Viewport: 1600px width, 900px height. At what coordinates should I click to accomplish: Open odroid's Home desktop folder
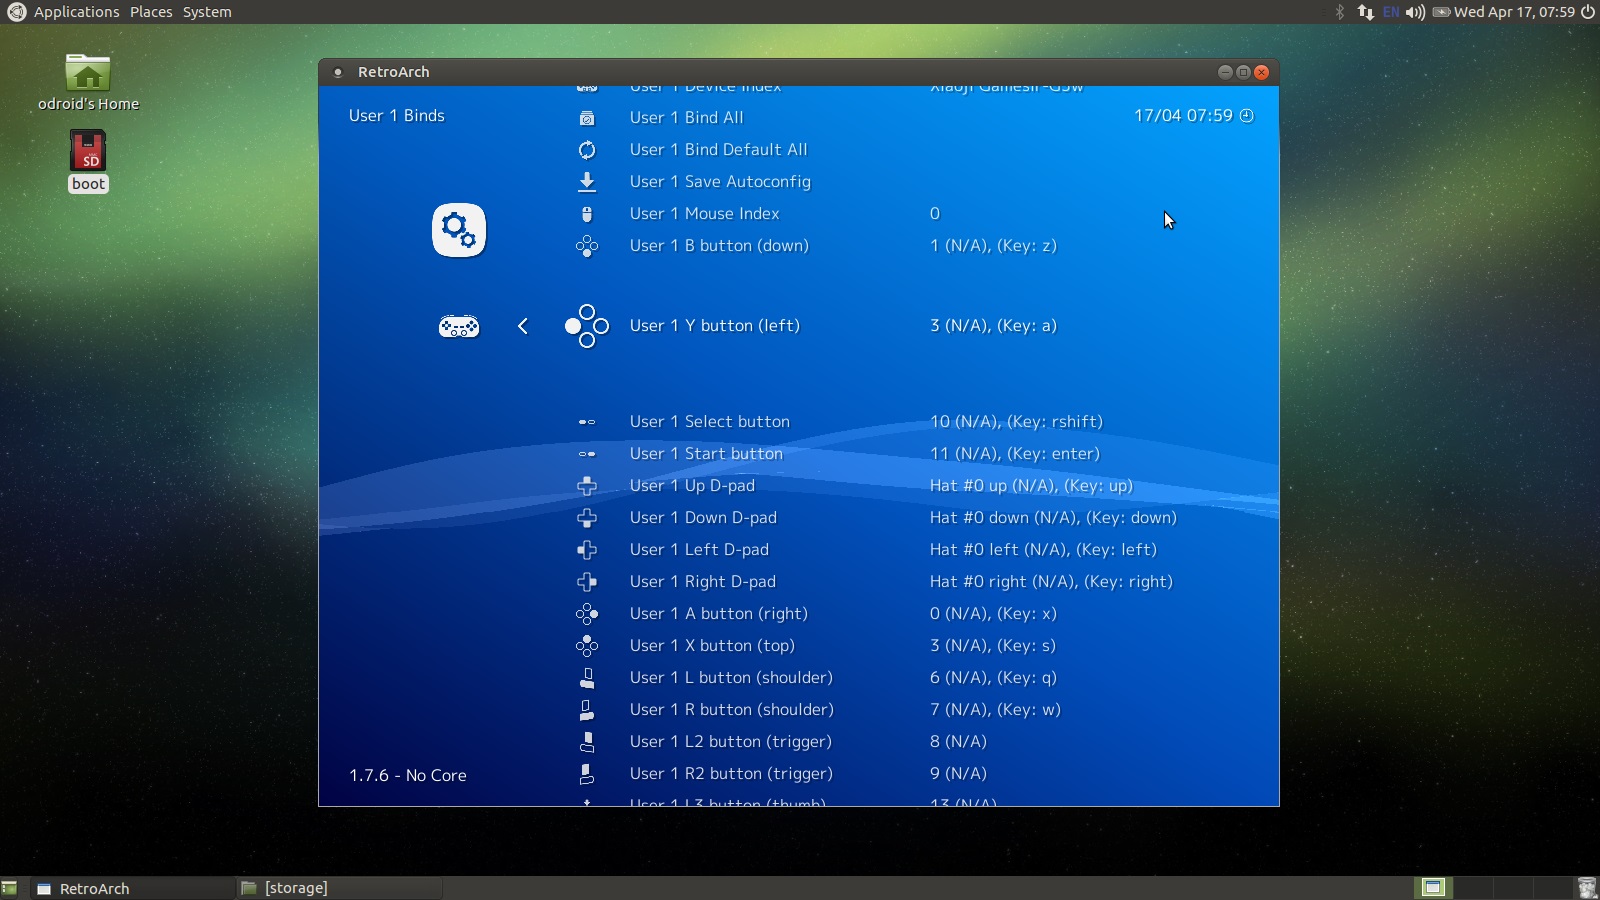pyautogui.click(x=88, y=75)
